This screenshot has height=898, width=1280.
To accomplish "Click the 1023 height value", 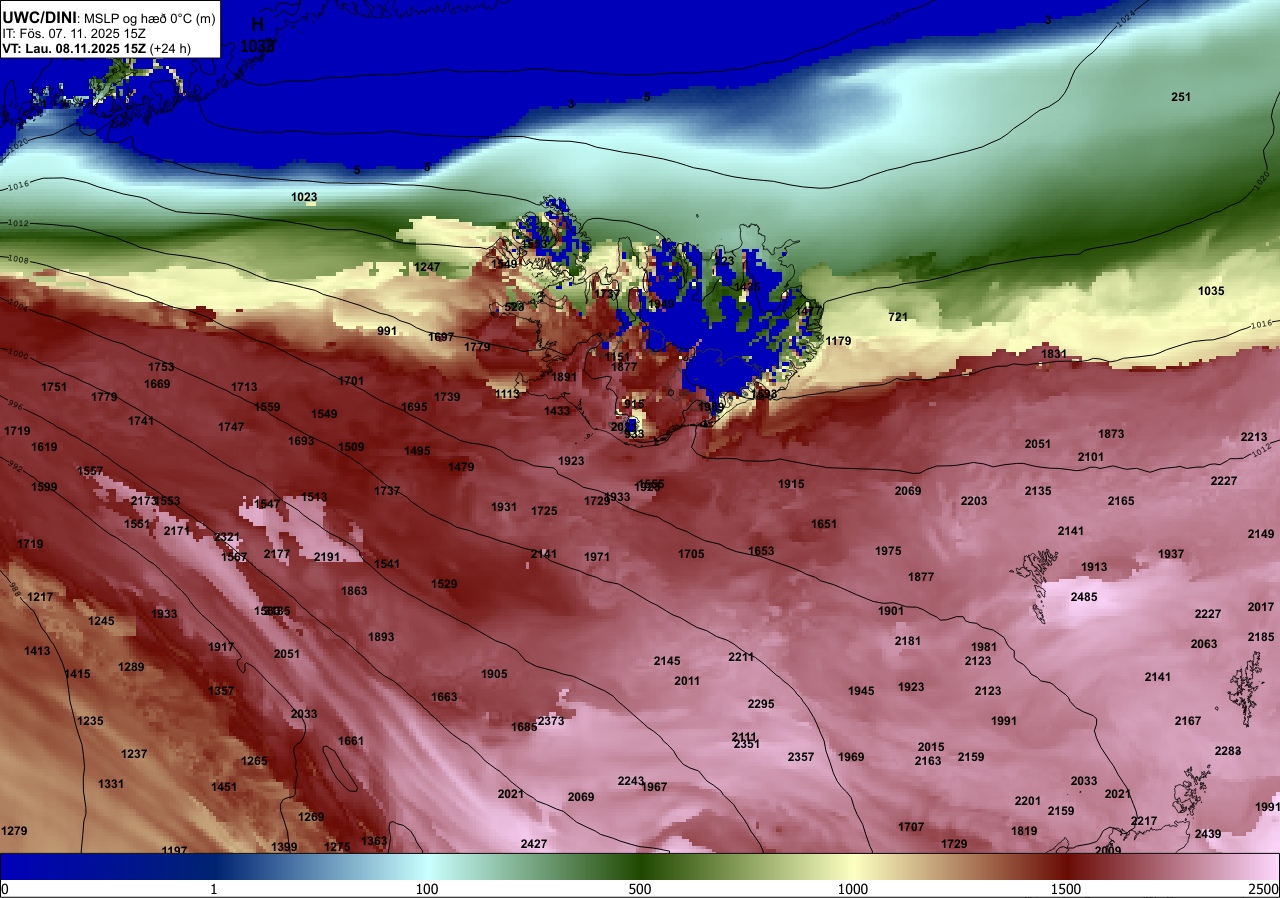I will click(x=305, y=197).
